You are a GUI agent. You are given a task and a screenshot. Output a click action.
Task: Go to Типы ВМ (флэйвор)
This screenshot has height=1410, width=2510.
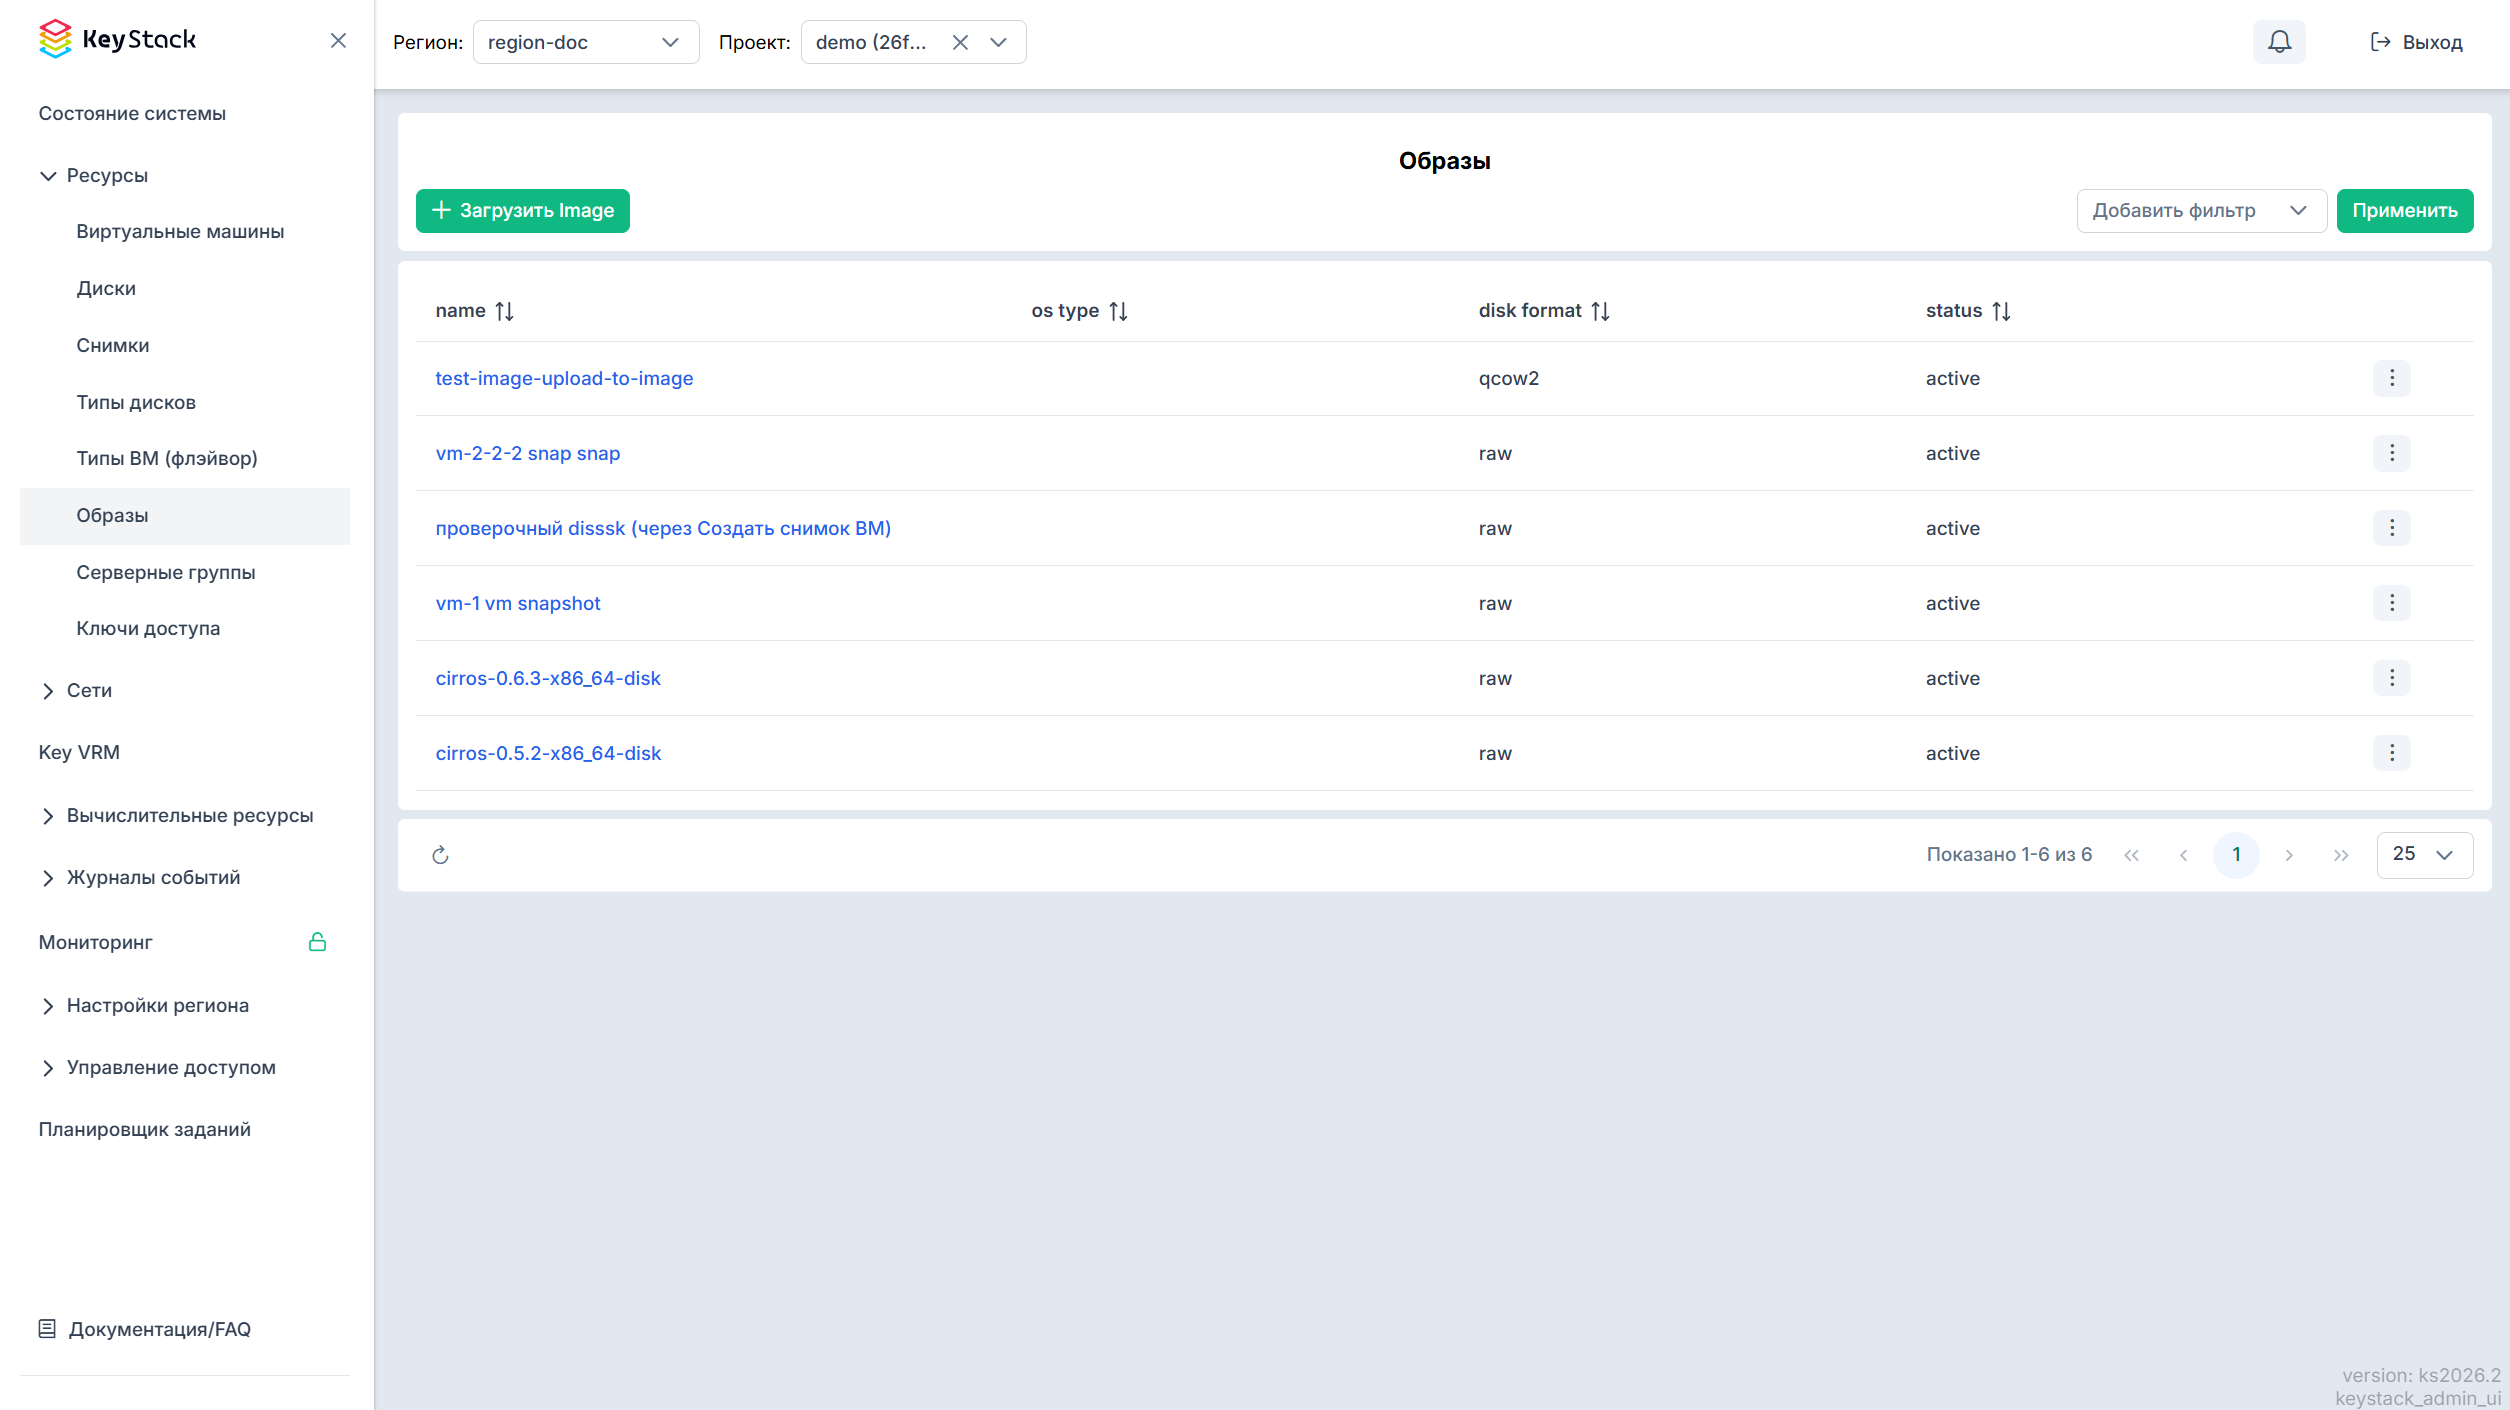point(167,458)
